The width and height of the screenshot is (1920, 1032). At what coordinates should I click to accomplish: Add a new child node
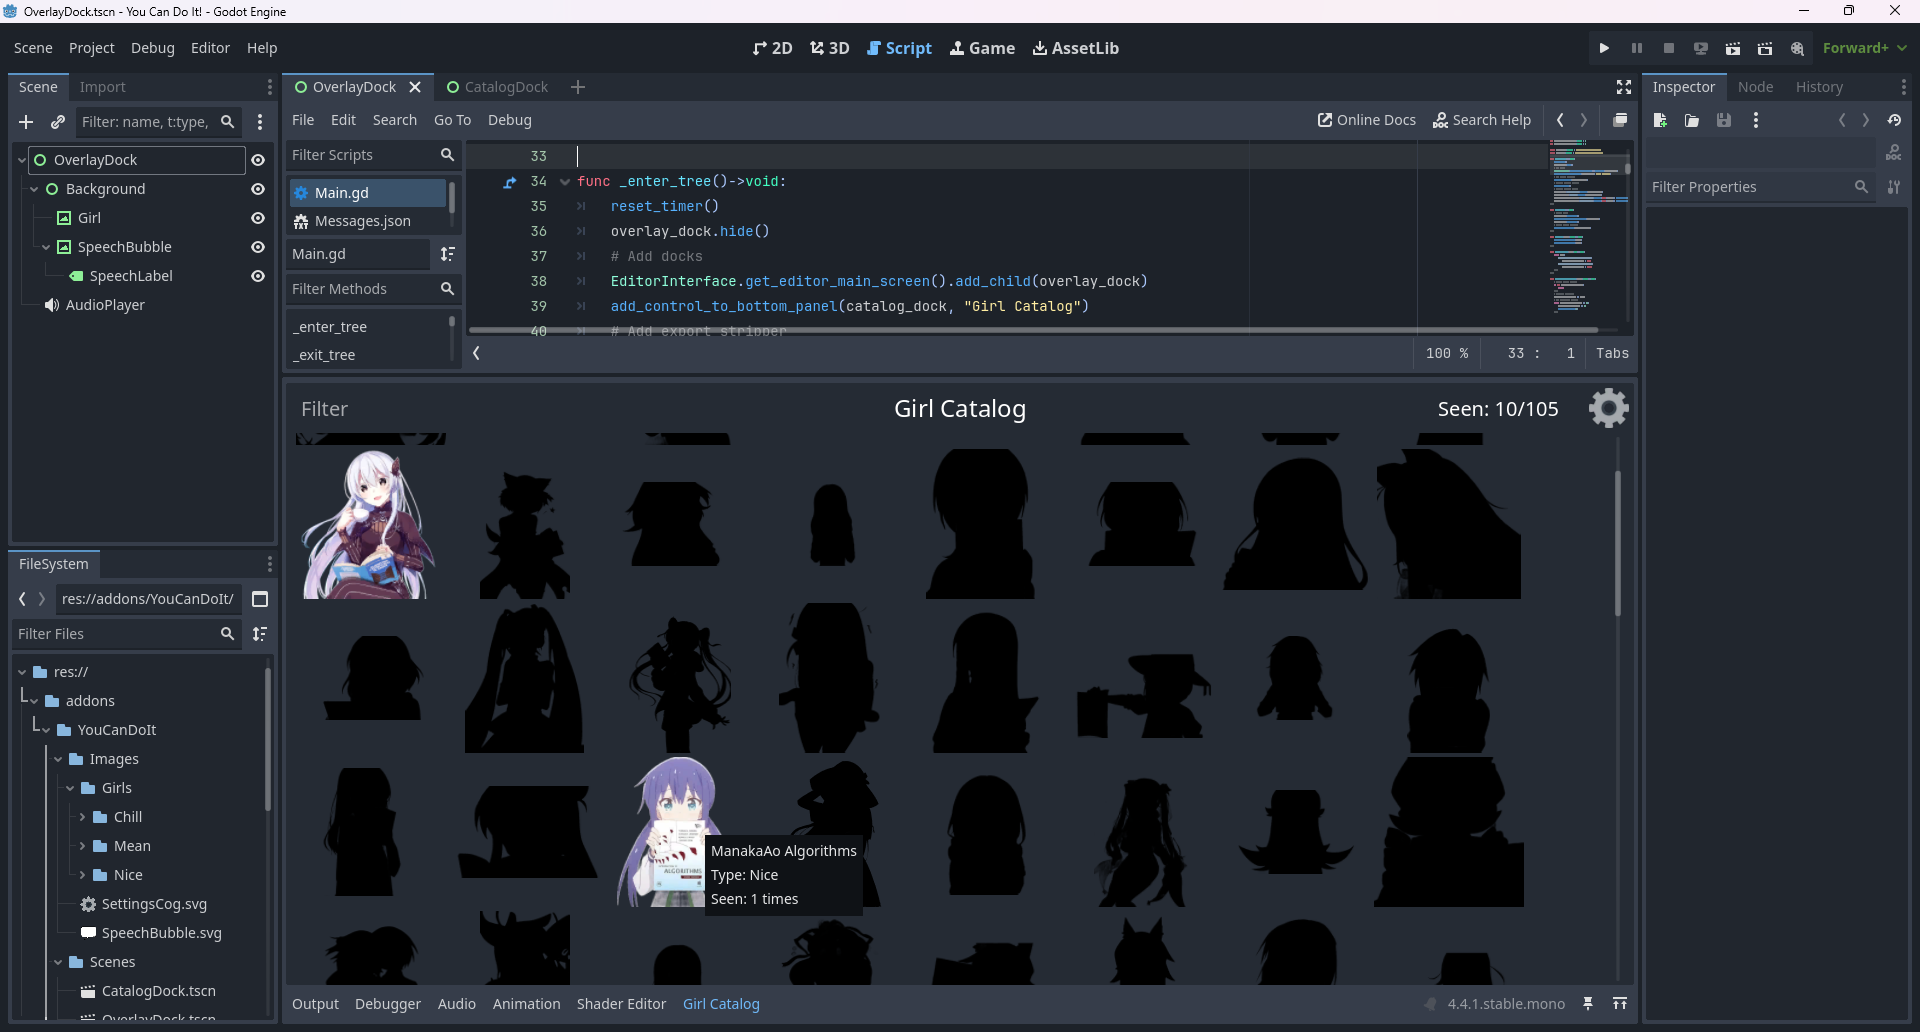(x=26, y=122)
